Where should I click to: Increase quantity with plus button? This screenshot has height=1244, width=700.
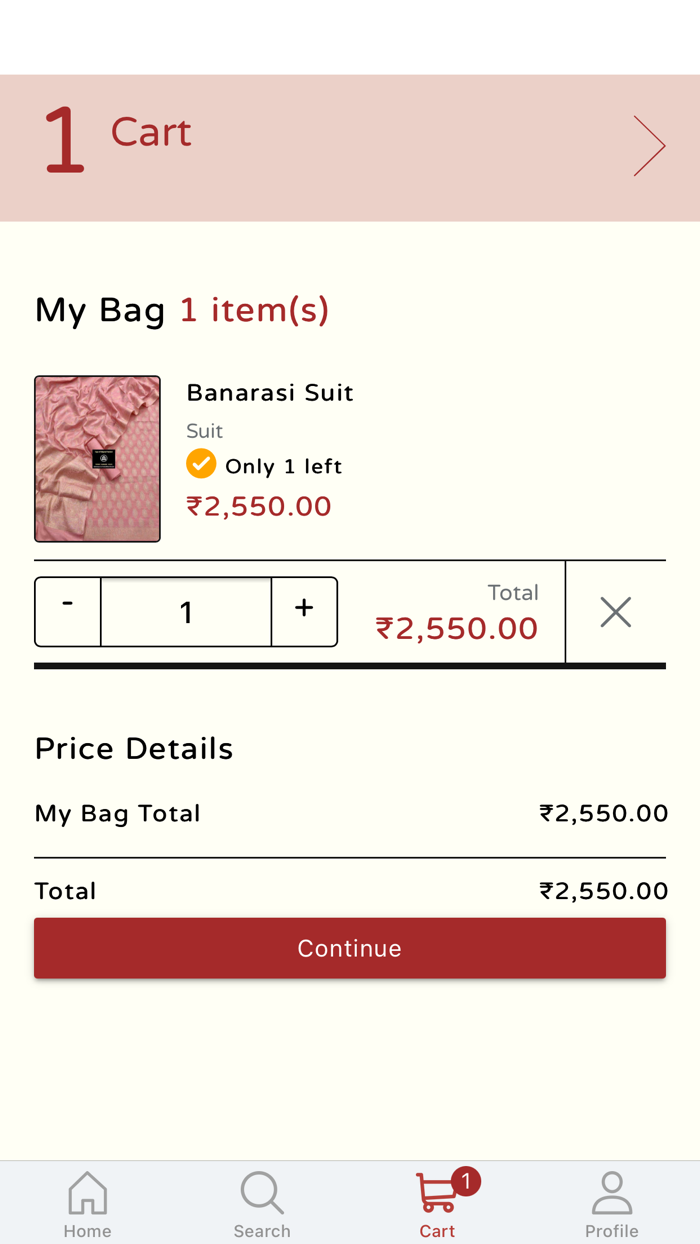click(x=304, y=611)
